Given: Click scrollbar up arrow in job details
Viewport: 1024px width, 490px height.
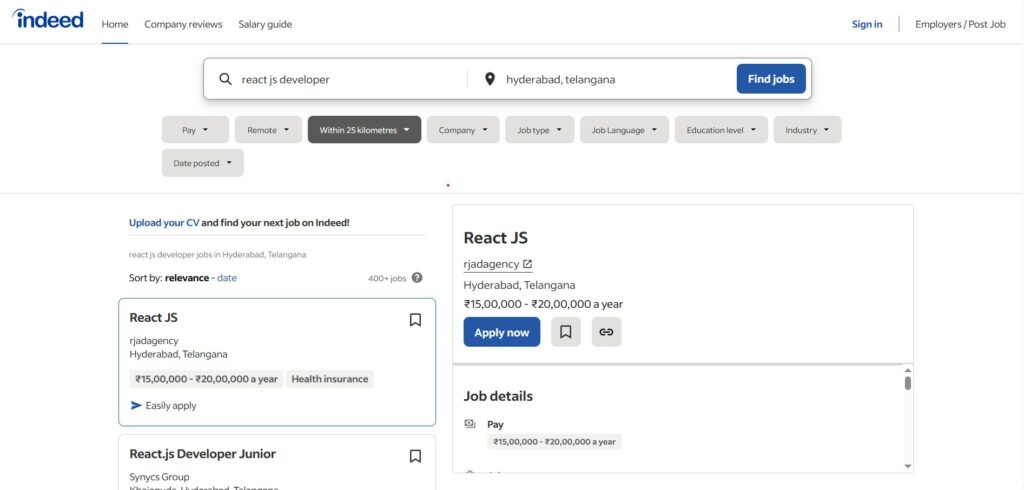Looking at the screenshot, I should [x=908, y=370].
